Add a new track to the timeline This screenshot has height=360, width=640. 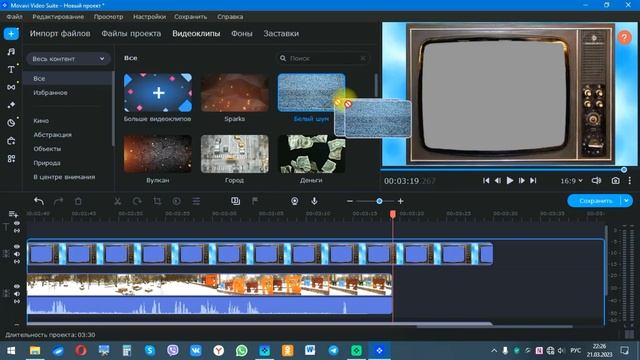tap(13, 214)
